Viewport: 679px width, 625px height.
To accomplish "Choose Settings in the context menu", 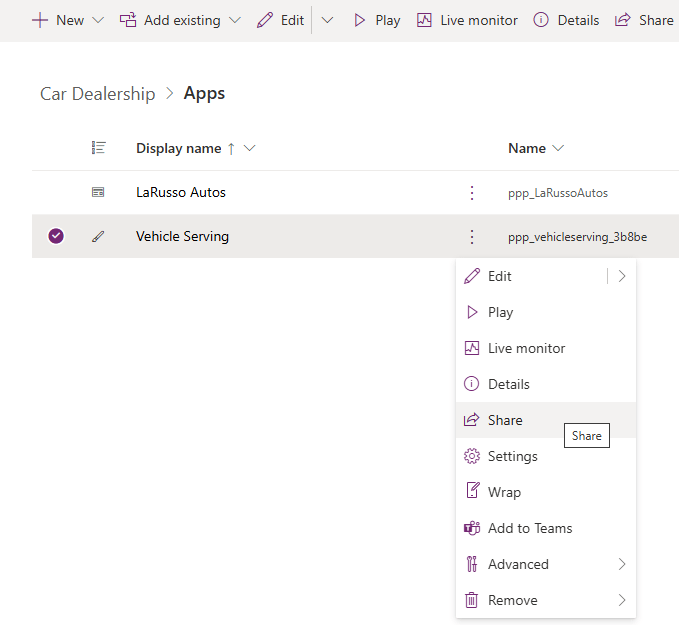I will coord(512,456).
